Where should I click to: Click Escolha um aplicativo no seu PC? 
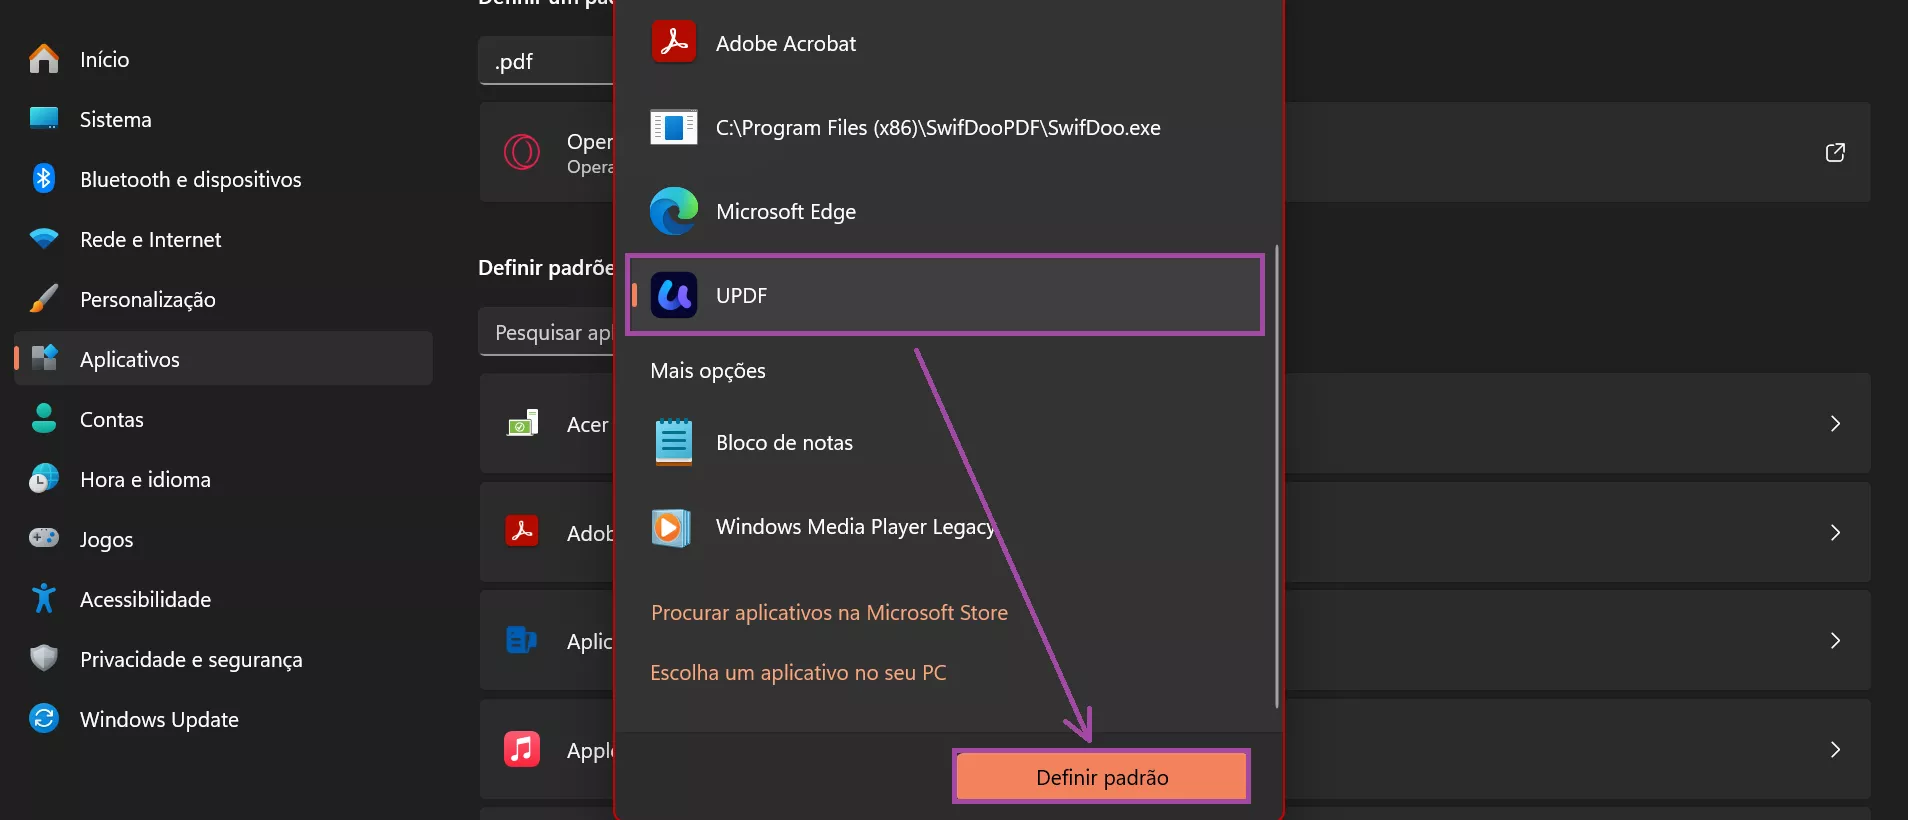click(x=798, y=673)
